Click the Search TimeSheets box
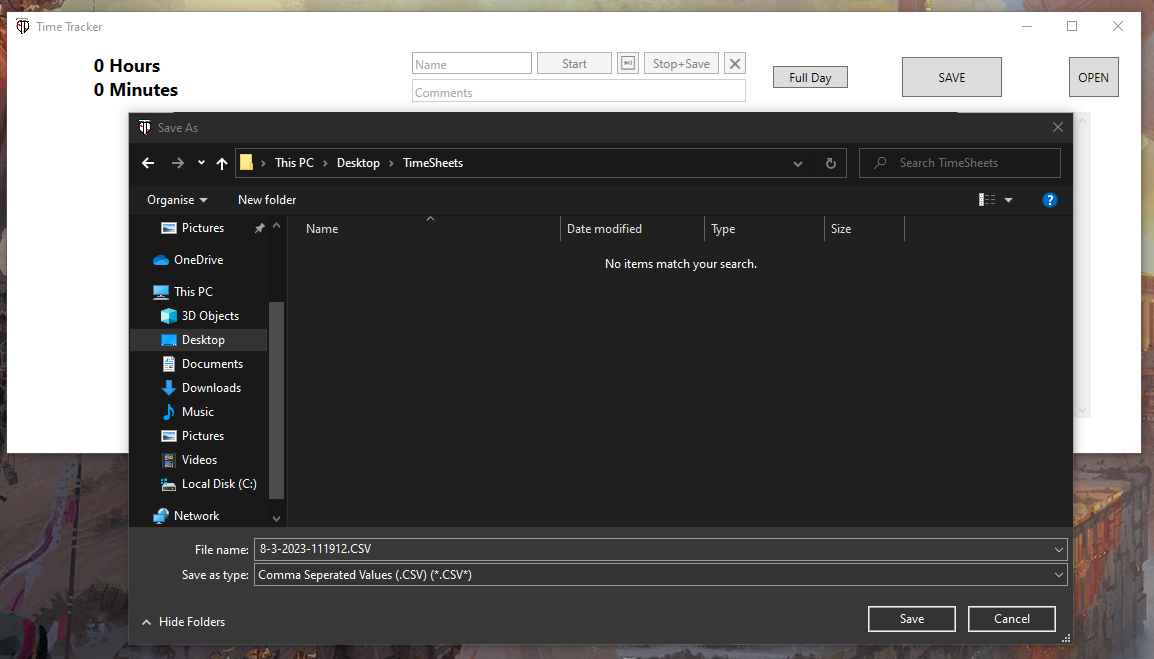 960,163
